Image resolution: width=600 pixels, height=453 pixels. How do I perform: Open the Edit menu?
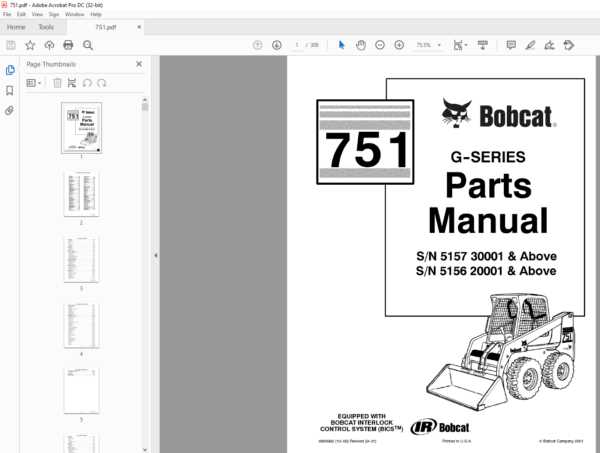point(21,14)
